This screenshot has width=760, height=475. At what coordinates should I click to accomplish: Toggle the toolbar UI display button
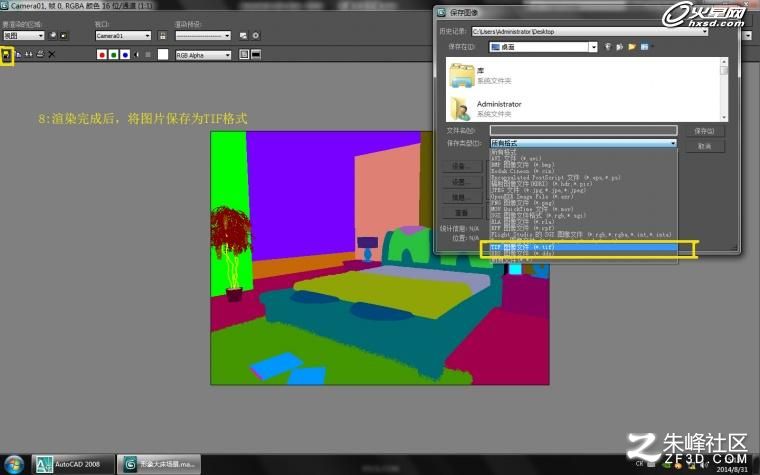tap(256, 55)
